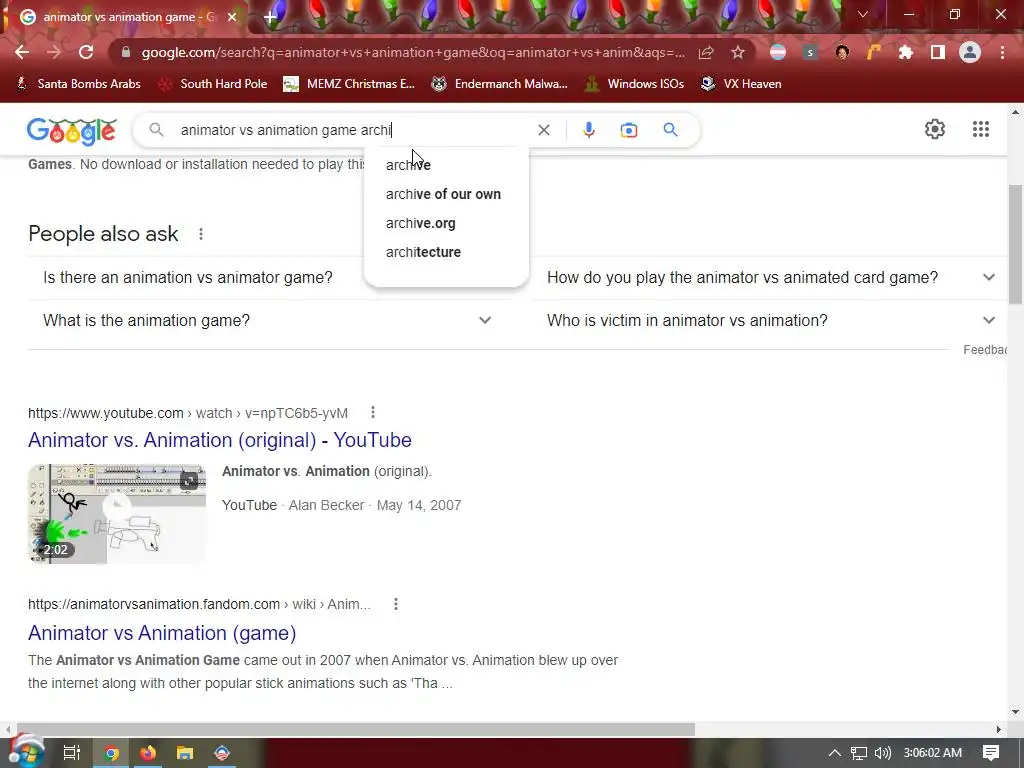
Task: Click the 'Alan Becker' text
Action: coord(327,505)
